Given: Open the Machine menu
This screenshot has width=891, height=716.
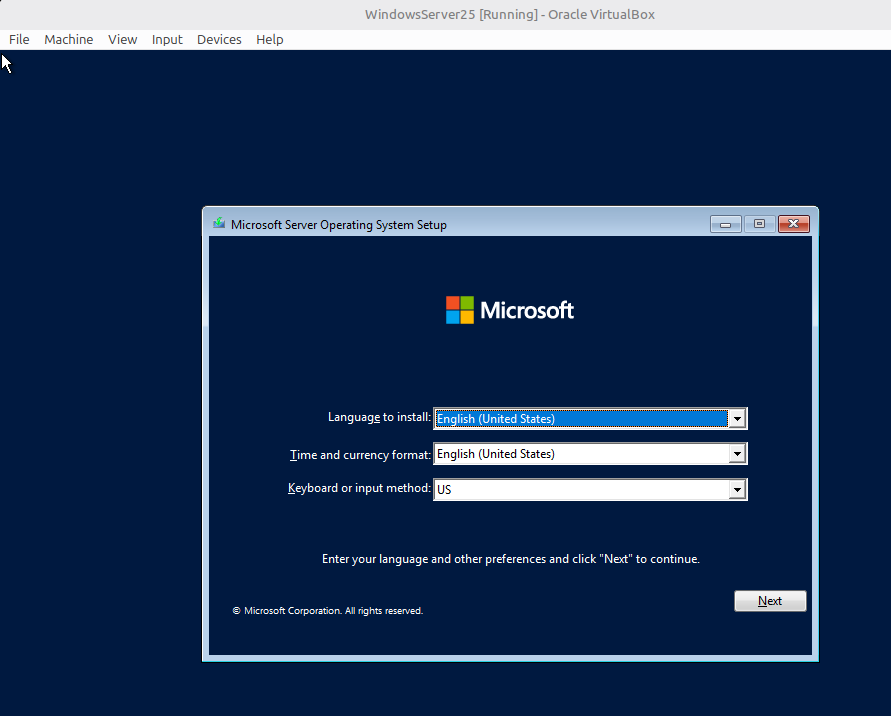Looking at the screenshot, I should [69, 39].
